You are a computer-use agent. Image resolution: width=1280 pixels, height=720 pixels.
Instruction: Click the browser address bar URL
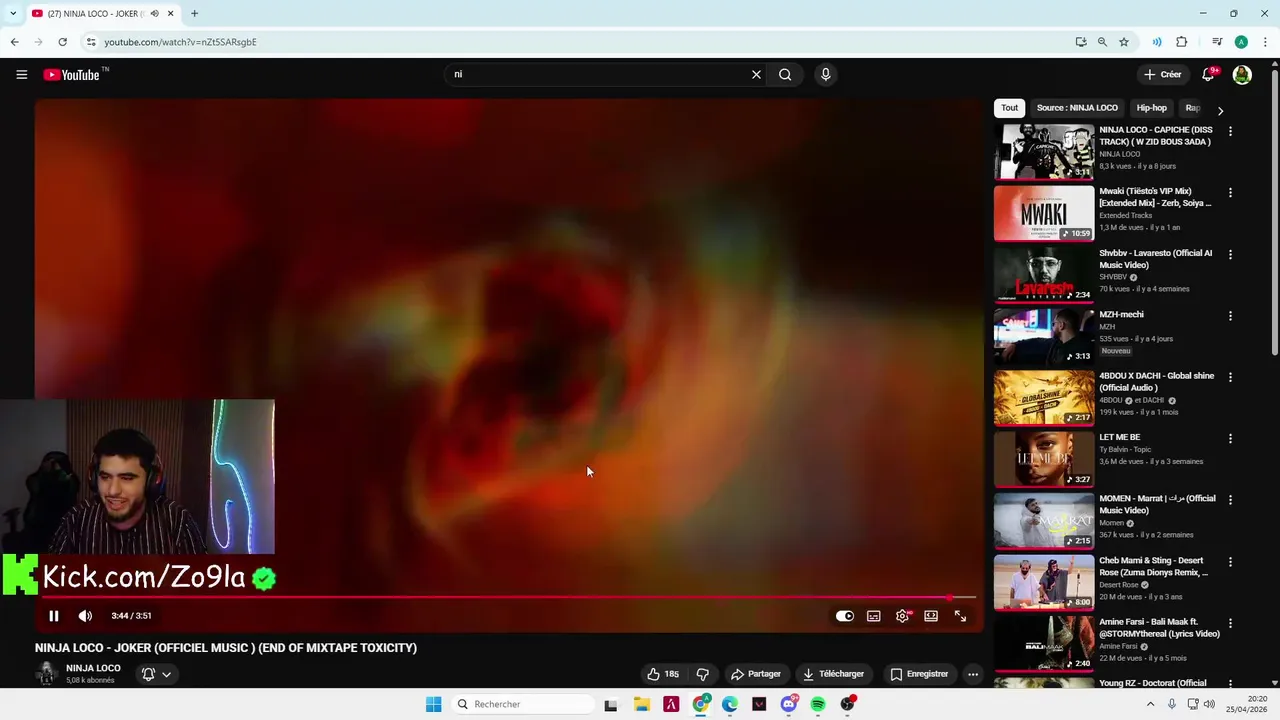point(180,42)
